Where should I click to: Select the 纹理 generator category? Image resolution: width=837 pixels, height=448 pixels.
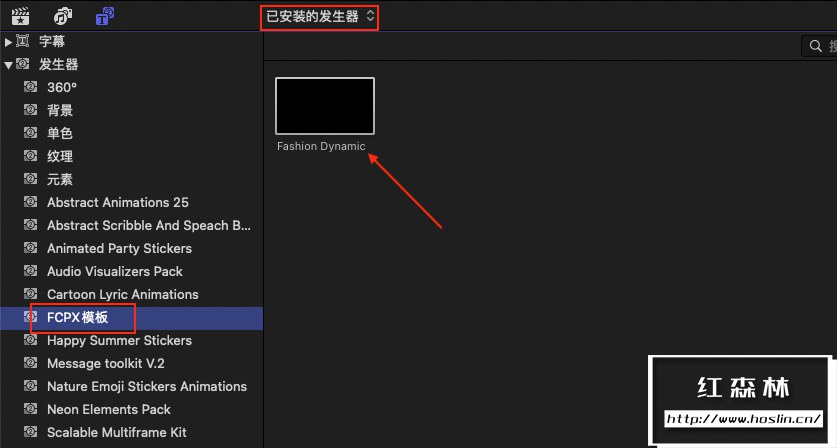point(131,156)
